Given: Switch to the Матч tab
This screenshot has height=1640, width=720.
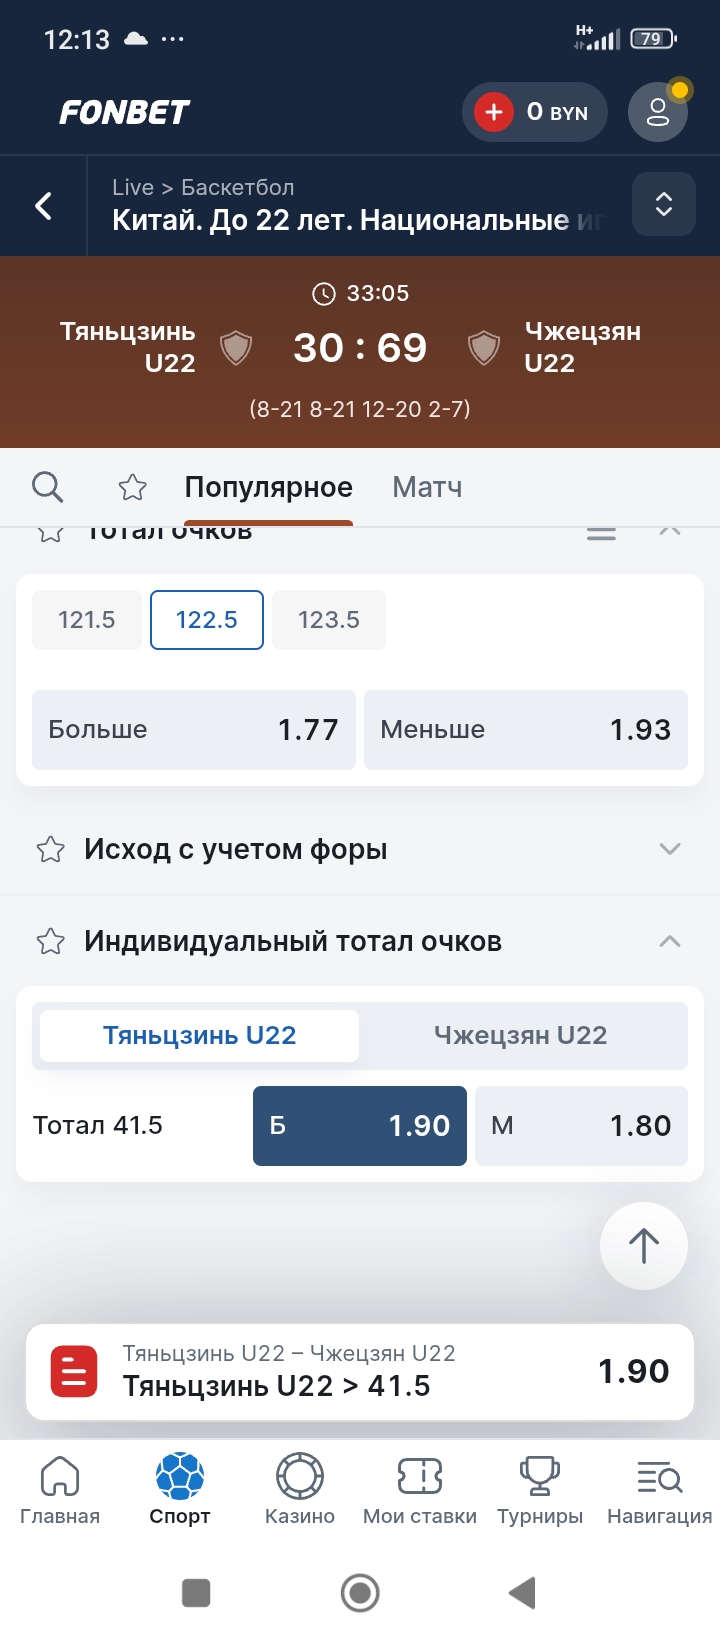Looking at the screenshot, I should tap(427, 487).
